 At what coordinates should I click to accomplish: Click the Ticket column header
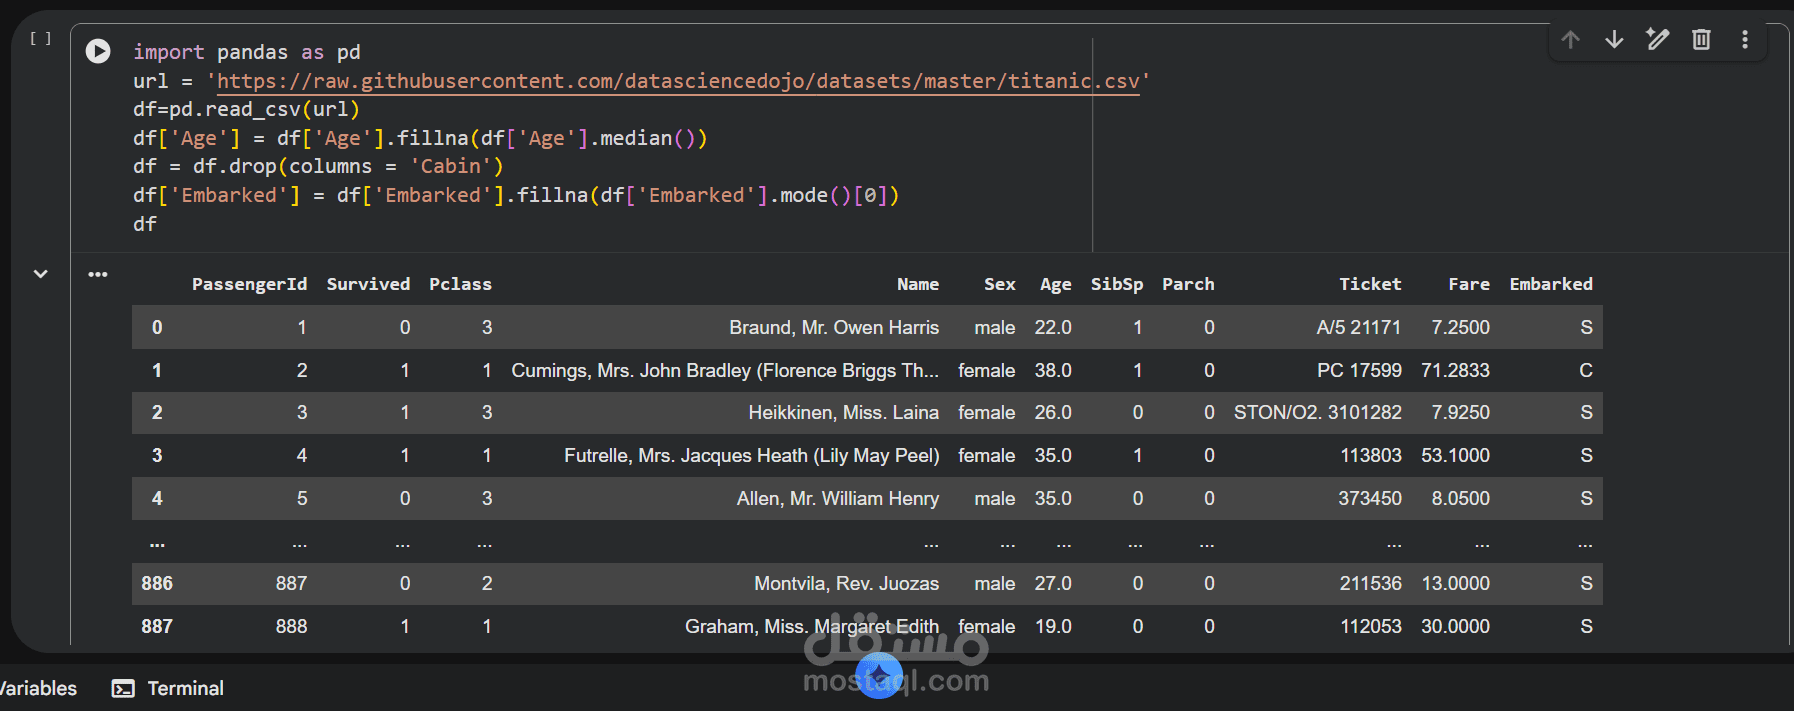[x=1370, y=284]
